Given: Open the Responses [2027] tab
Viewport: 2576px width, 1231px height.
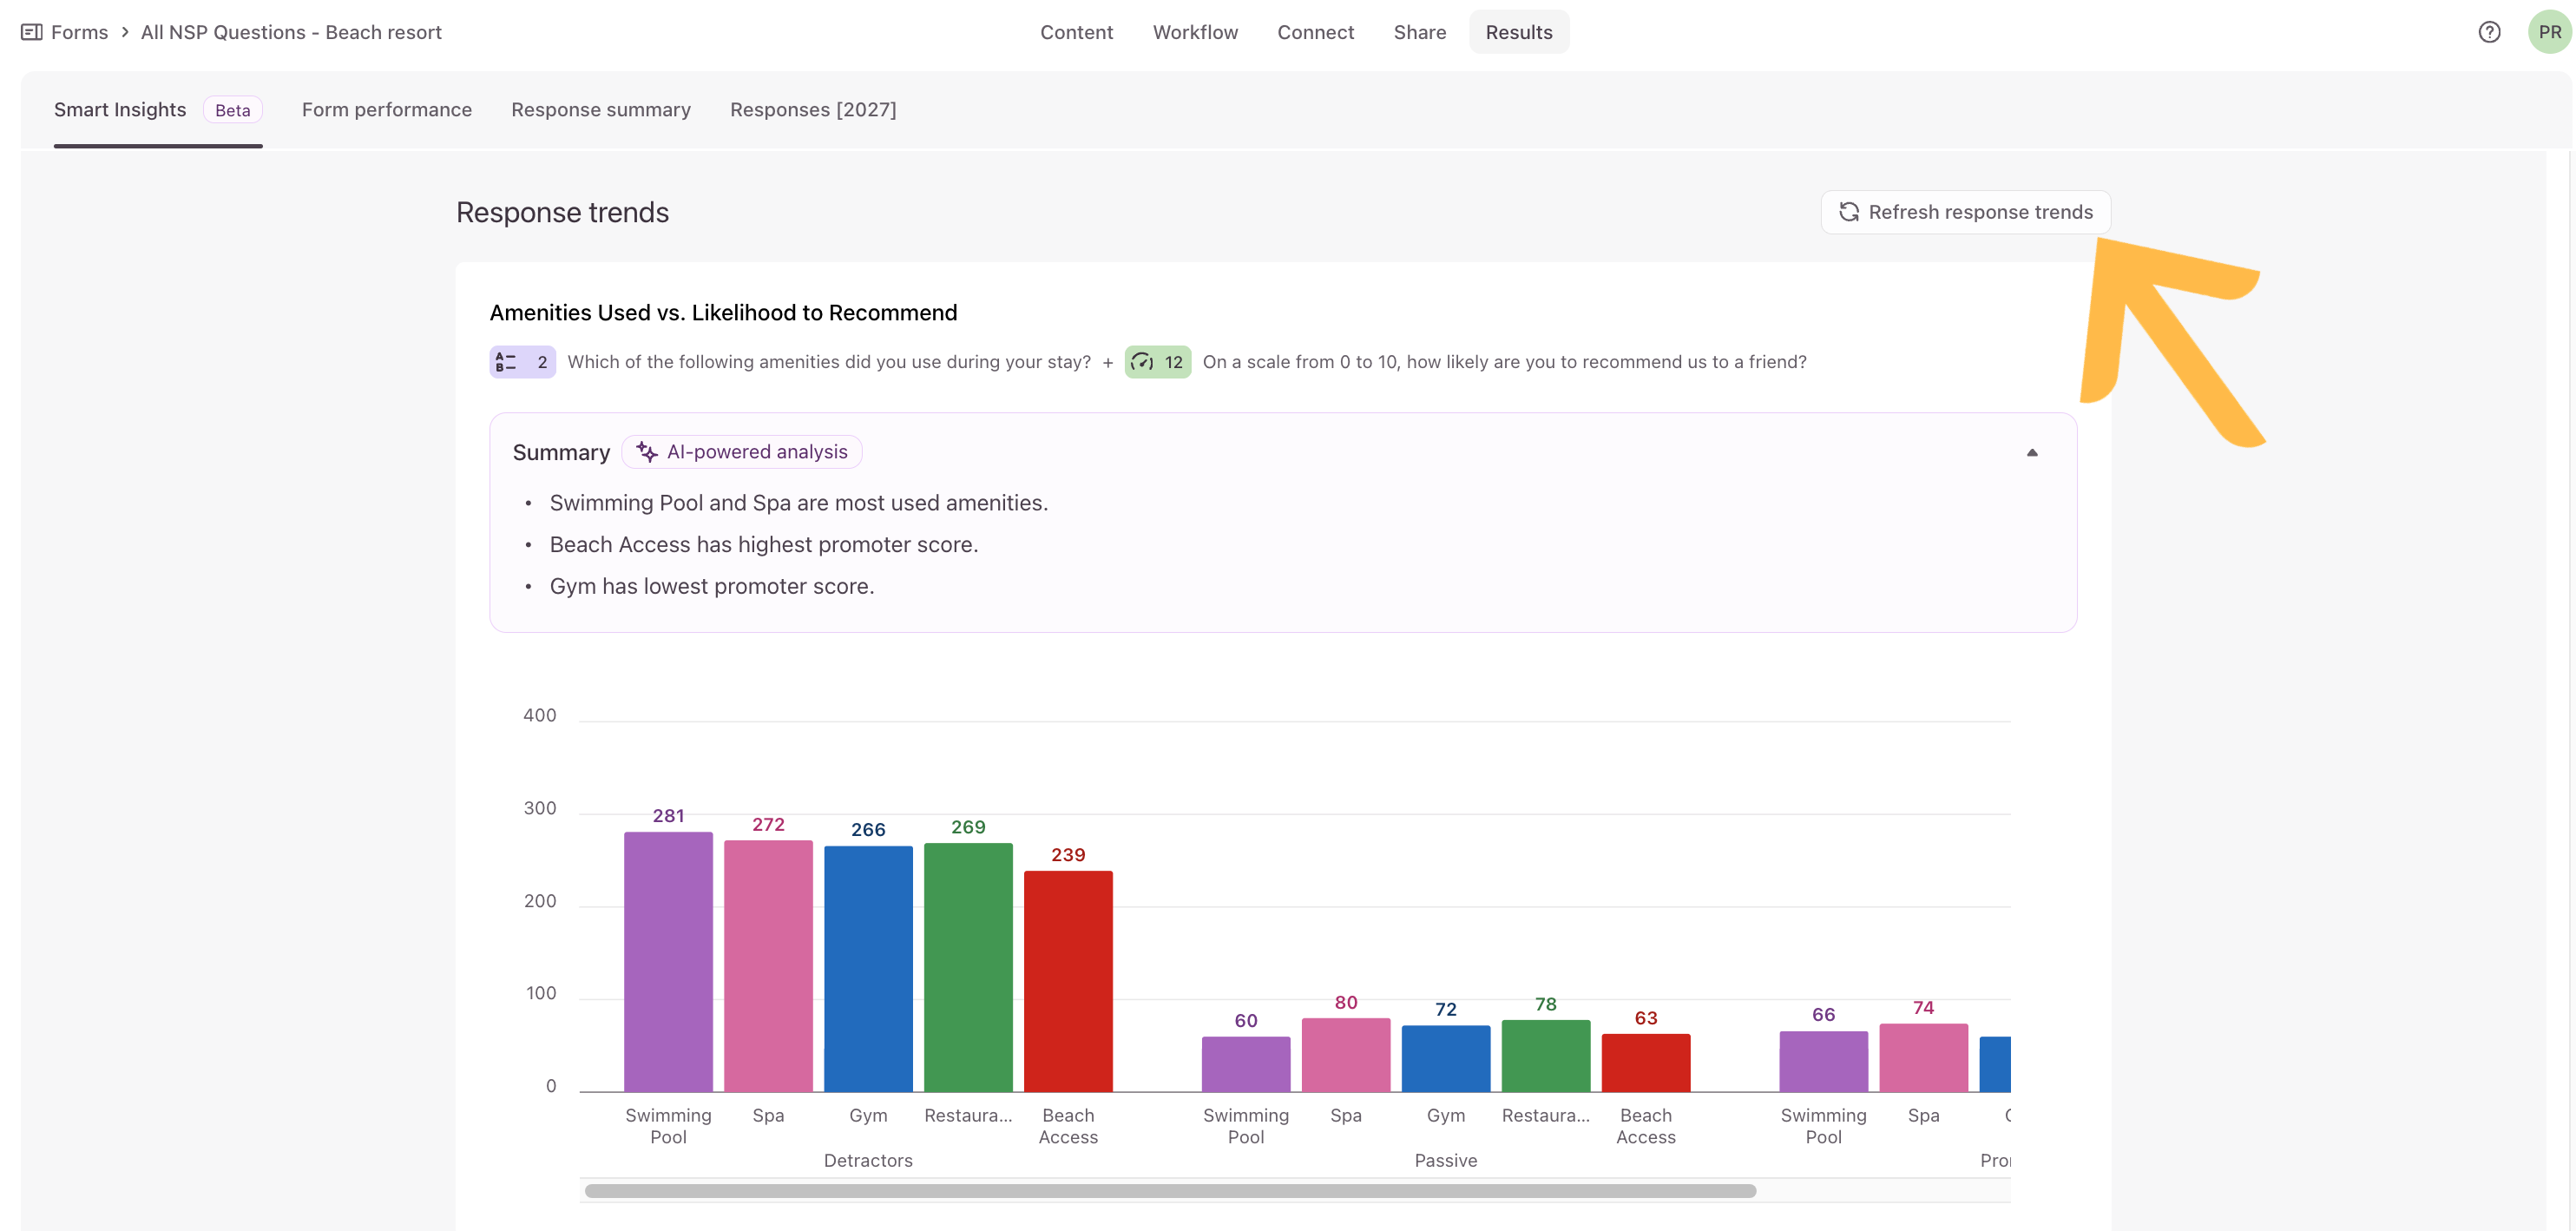Looking at the screenshot, I should click(813, 110).
